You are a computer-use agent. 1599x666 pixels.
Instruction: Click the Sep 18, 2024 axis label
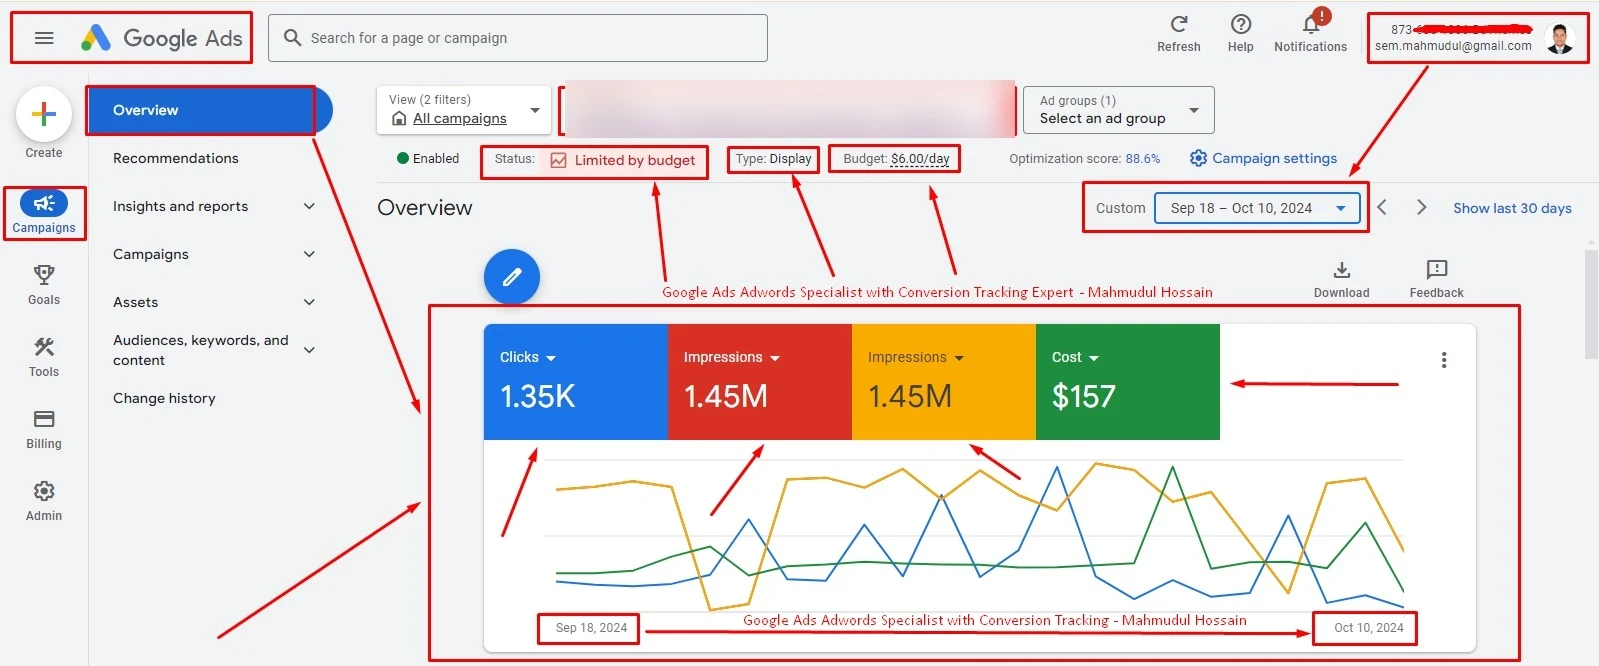[591, 628]
